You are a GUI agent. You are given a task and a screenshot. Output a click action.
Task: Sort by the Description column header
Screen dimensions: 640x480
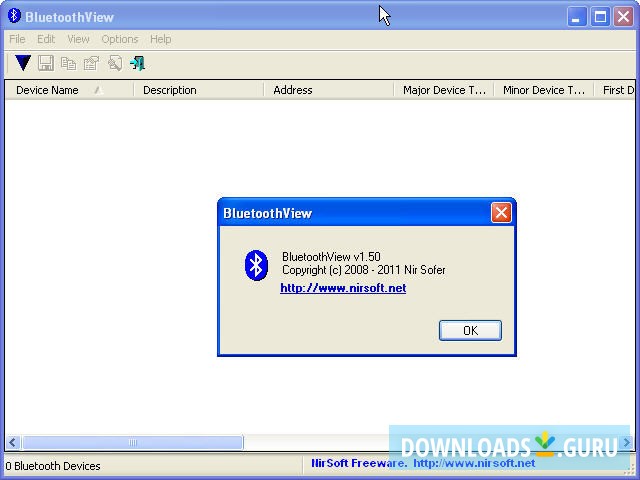tap(199, 90)
